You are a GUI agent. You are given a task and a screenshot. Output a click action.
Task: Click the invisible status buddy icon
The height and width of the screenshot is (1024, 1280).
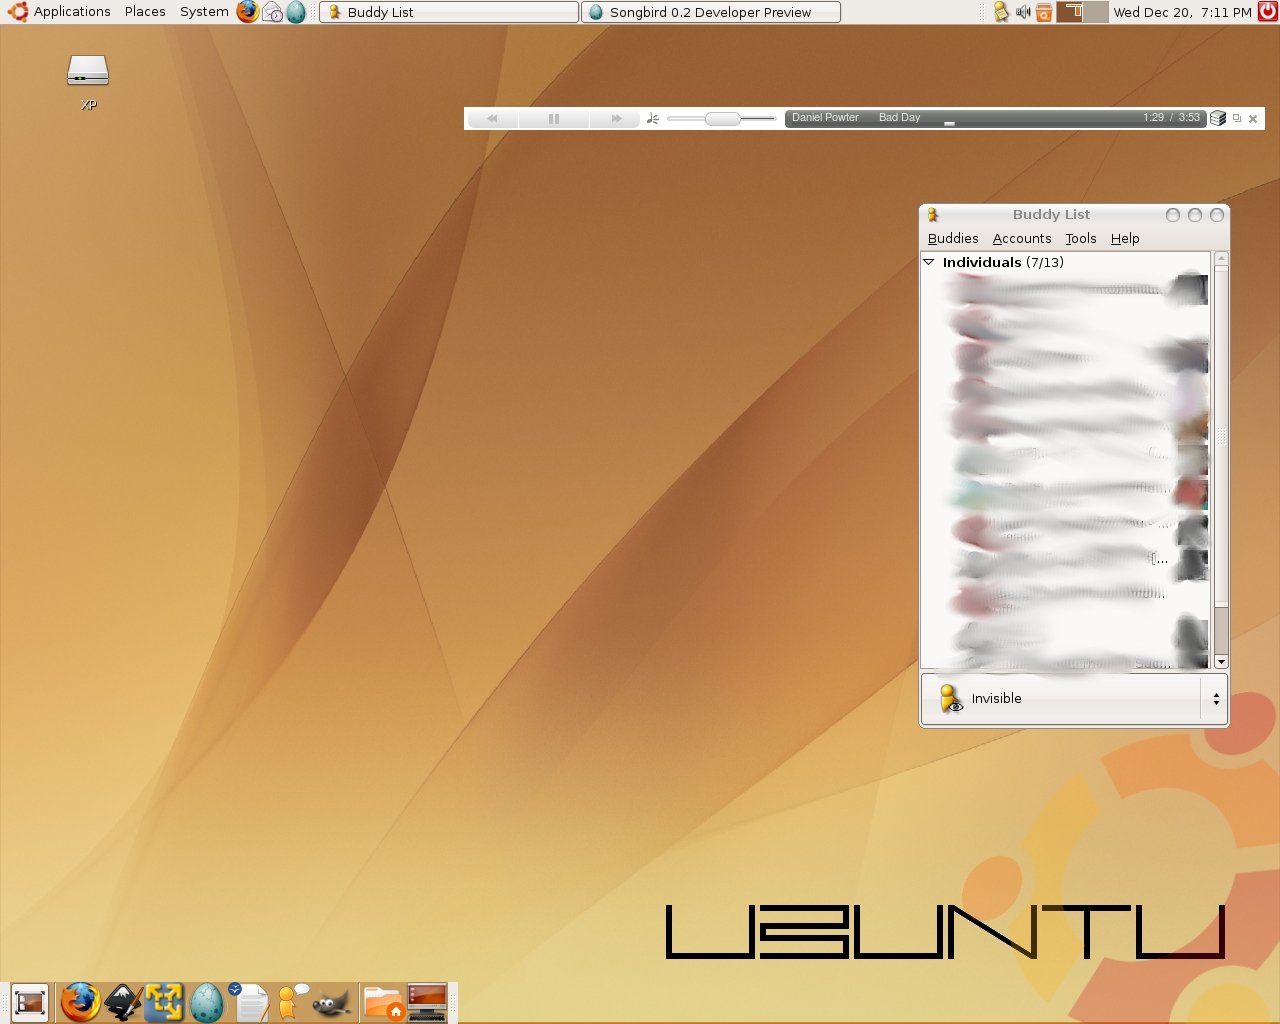(951, 698)
